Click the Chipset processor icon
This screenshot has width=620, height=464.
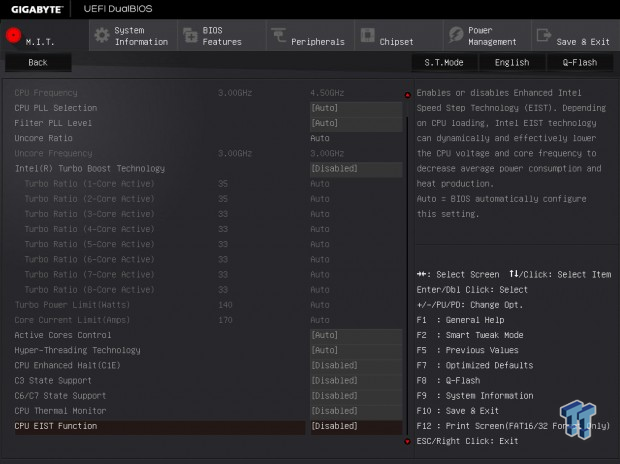(x=367, y=35)
